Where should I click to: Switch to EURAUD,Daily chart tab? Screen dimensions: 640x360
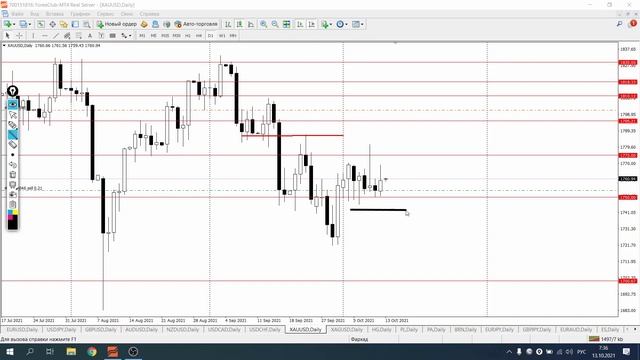click(576, 329)
